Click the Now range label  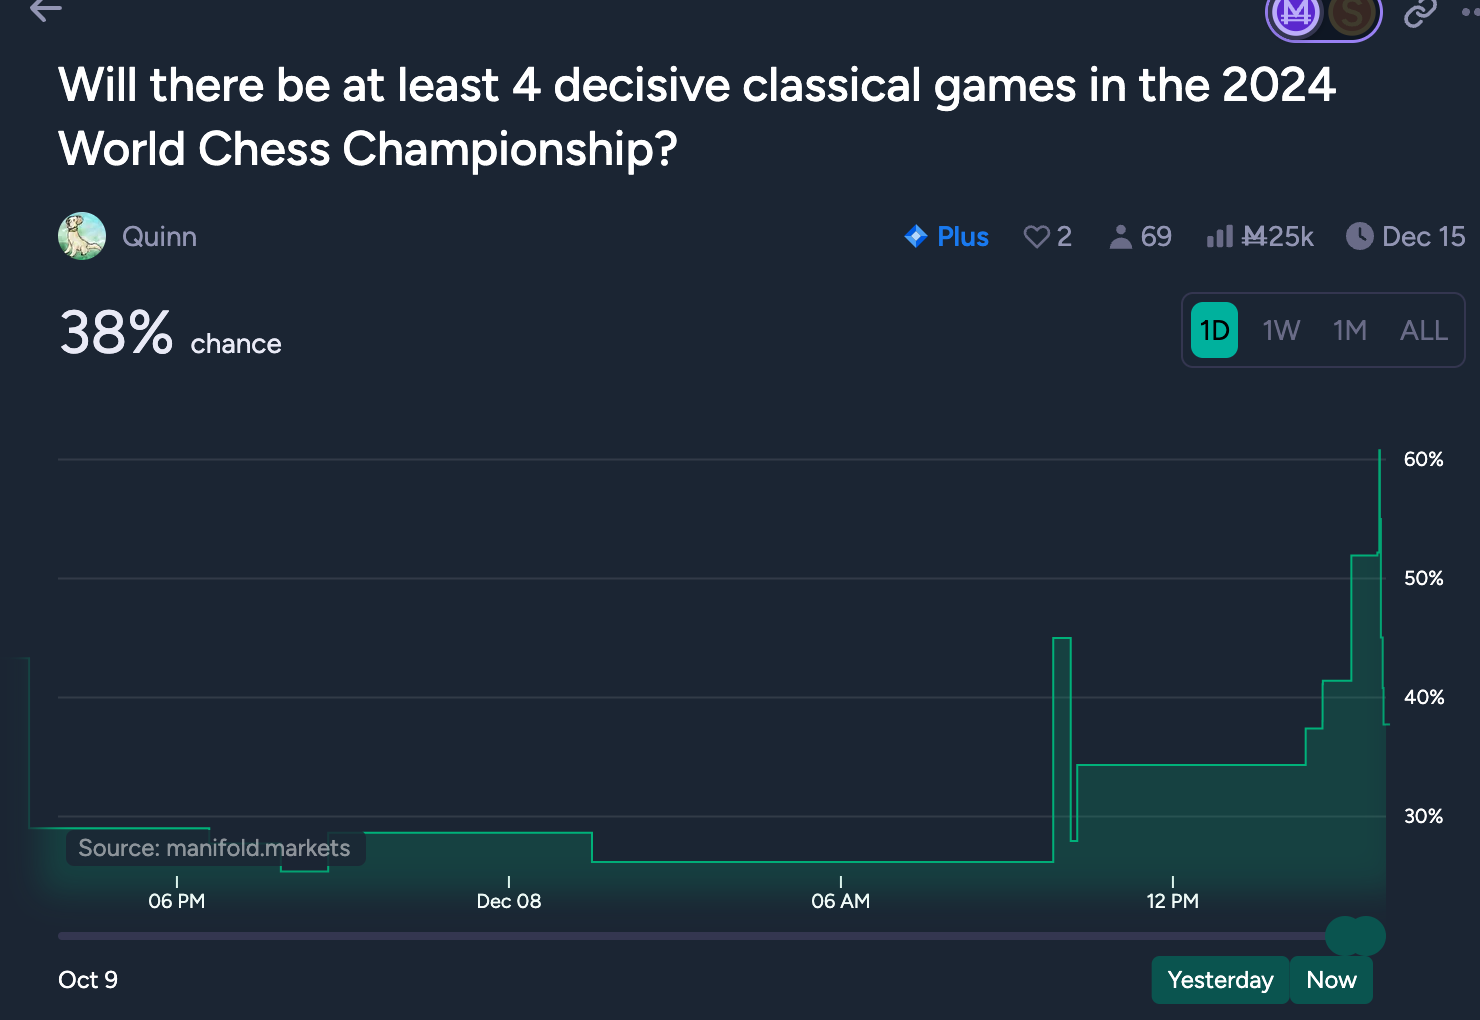[1331, 980]
